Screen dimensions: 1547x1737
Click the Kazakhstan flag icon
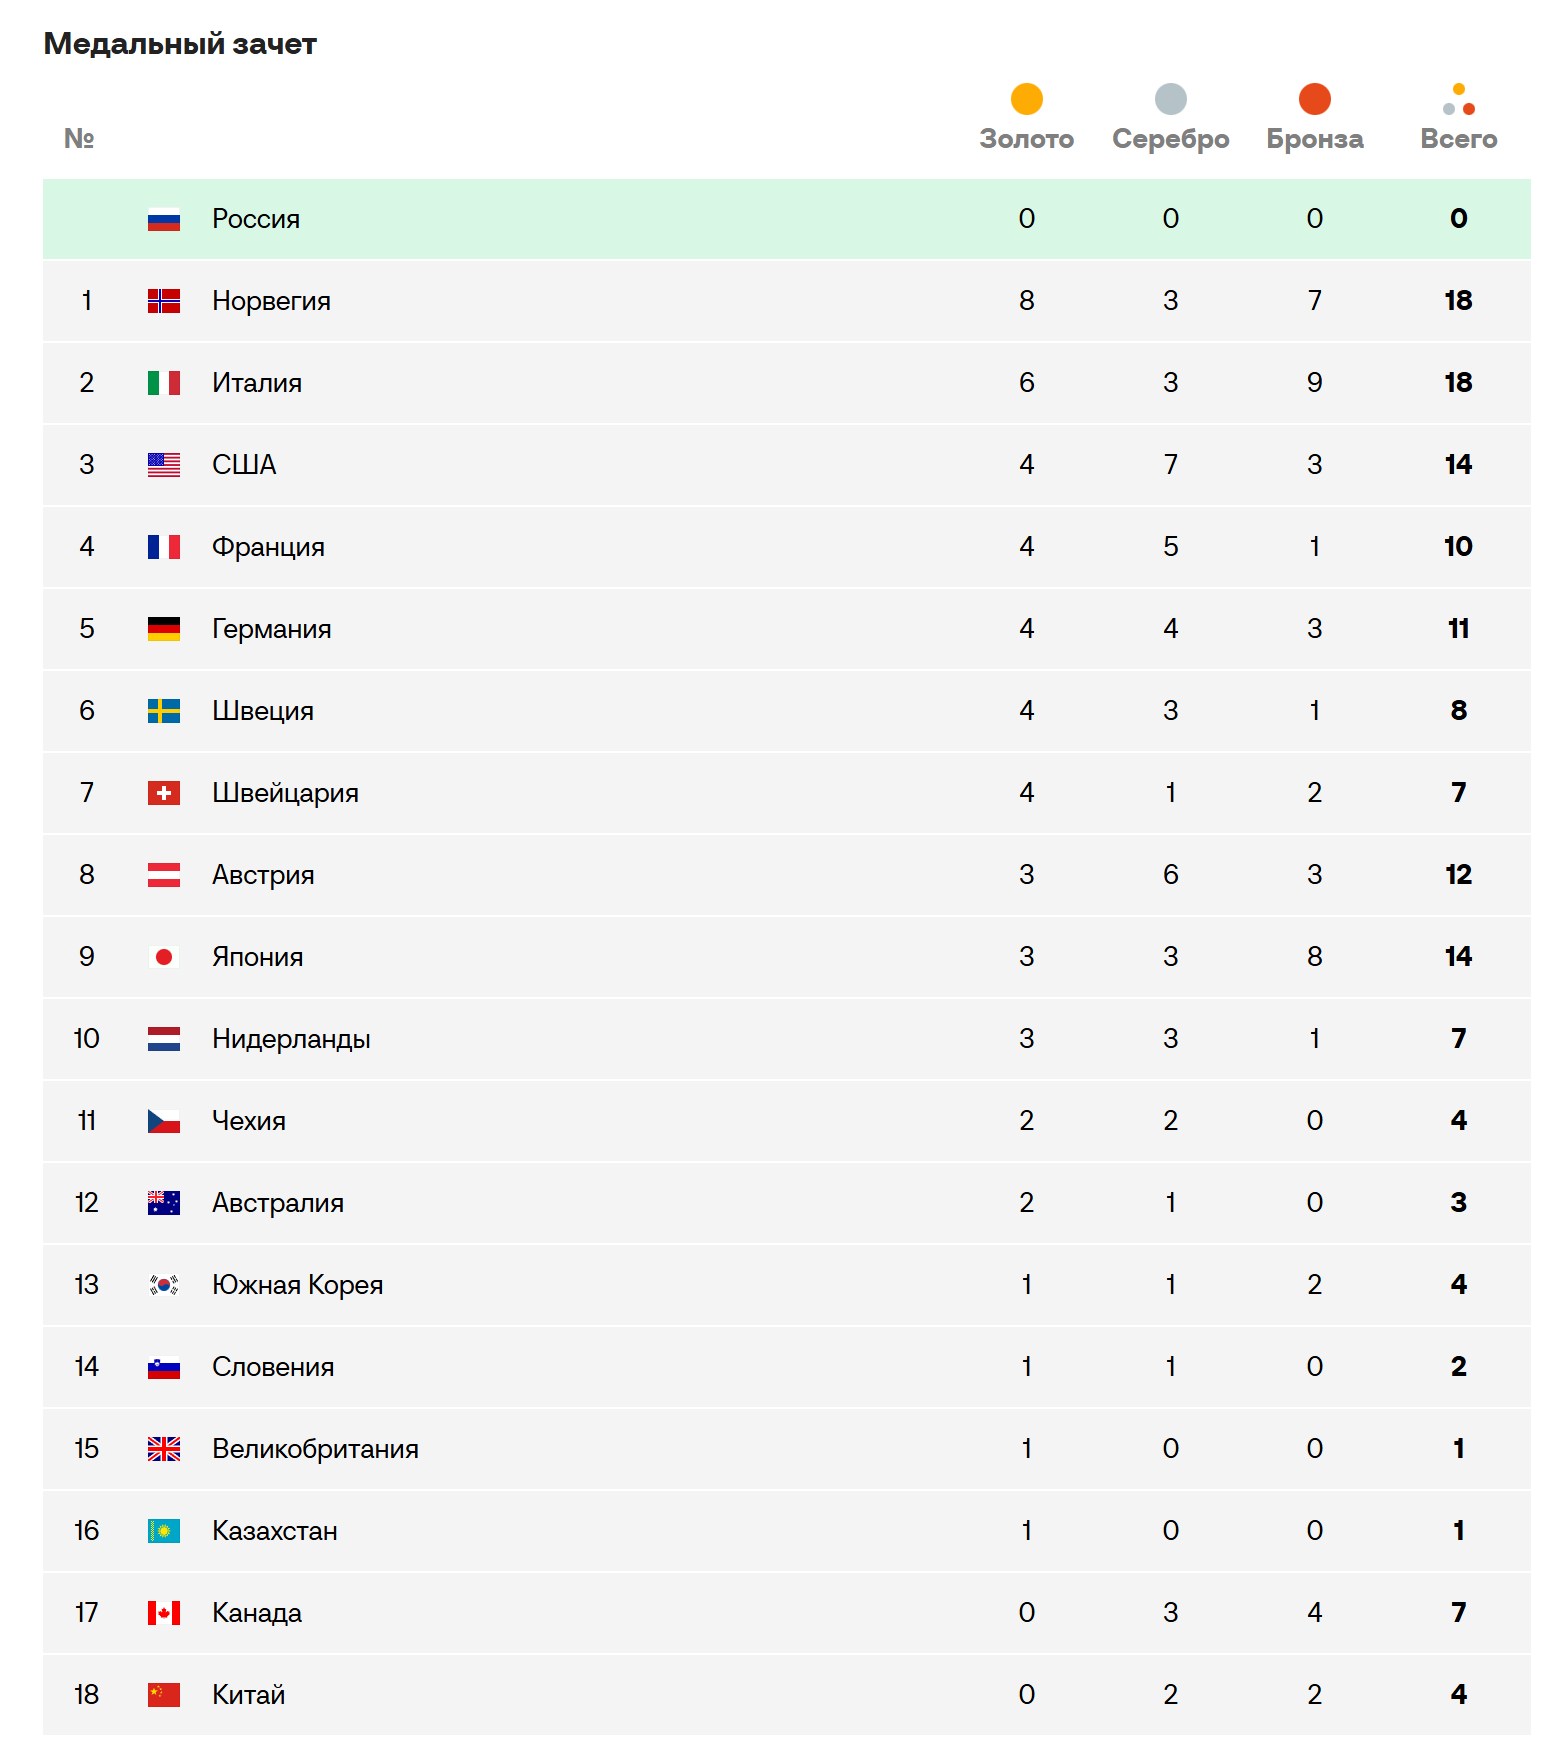[x=164, y=1531]
